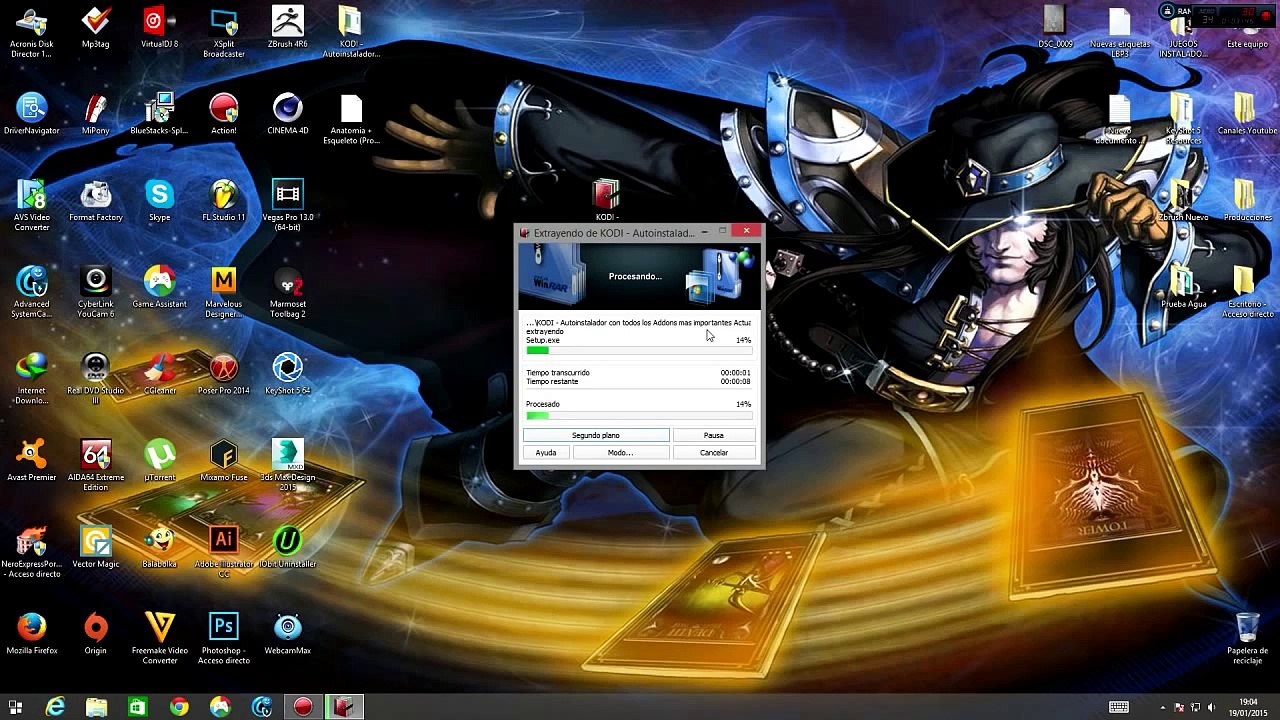This screenshot has width=1280, height=720.
Task: Select the Real DVD Studio desktop icon
Action: click(96, 380)
